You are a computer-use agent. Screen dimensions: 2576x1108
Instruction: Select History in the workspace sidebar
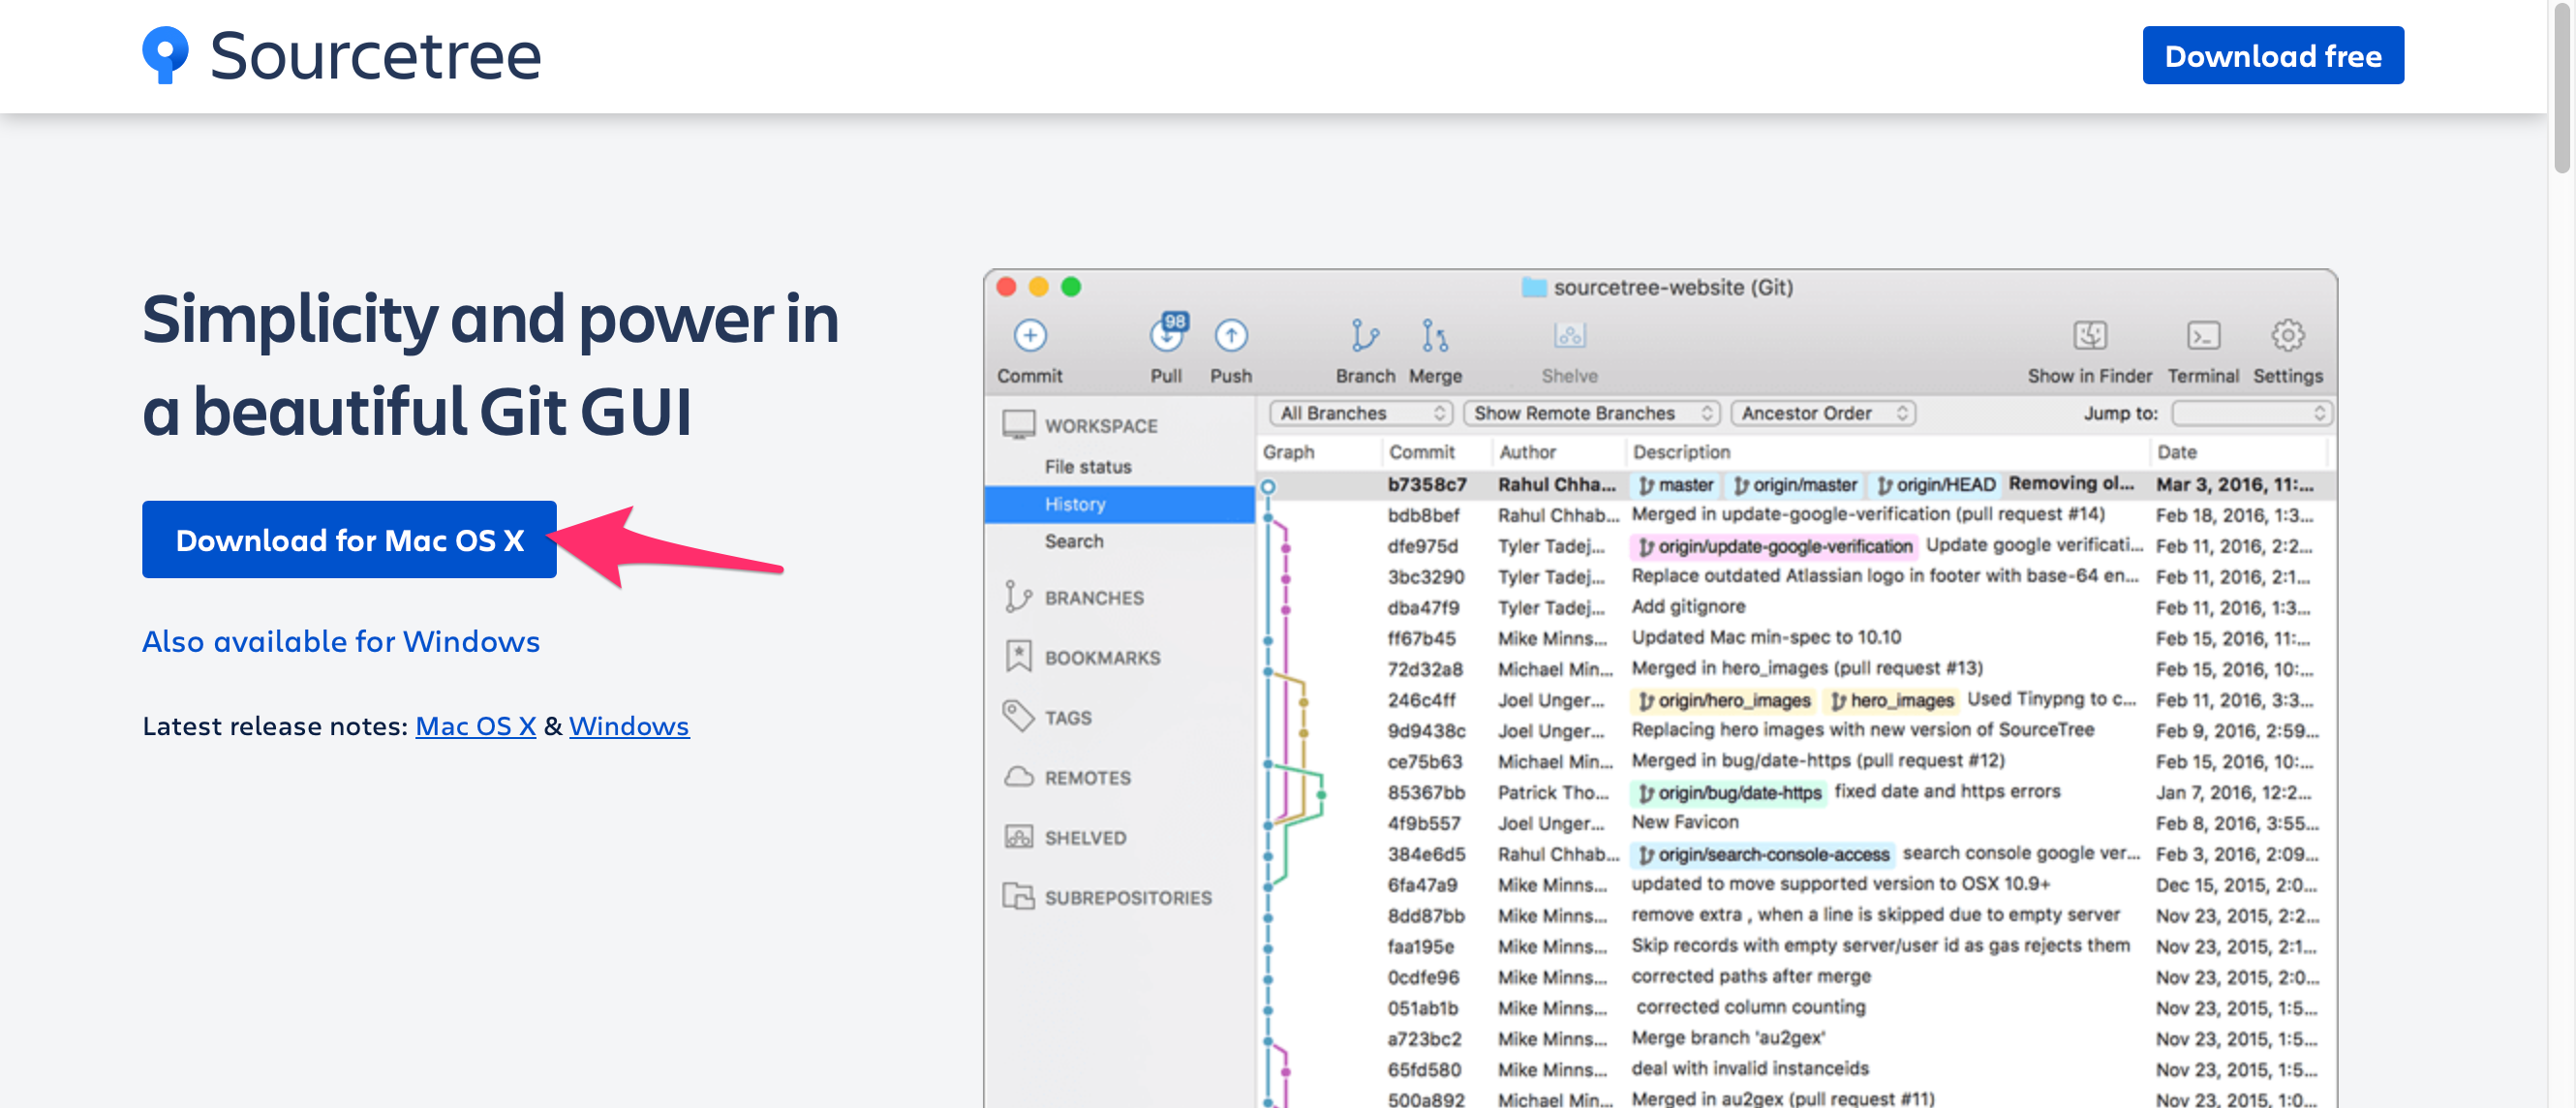pyautogui.click(x=1076, y=504)
